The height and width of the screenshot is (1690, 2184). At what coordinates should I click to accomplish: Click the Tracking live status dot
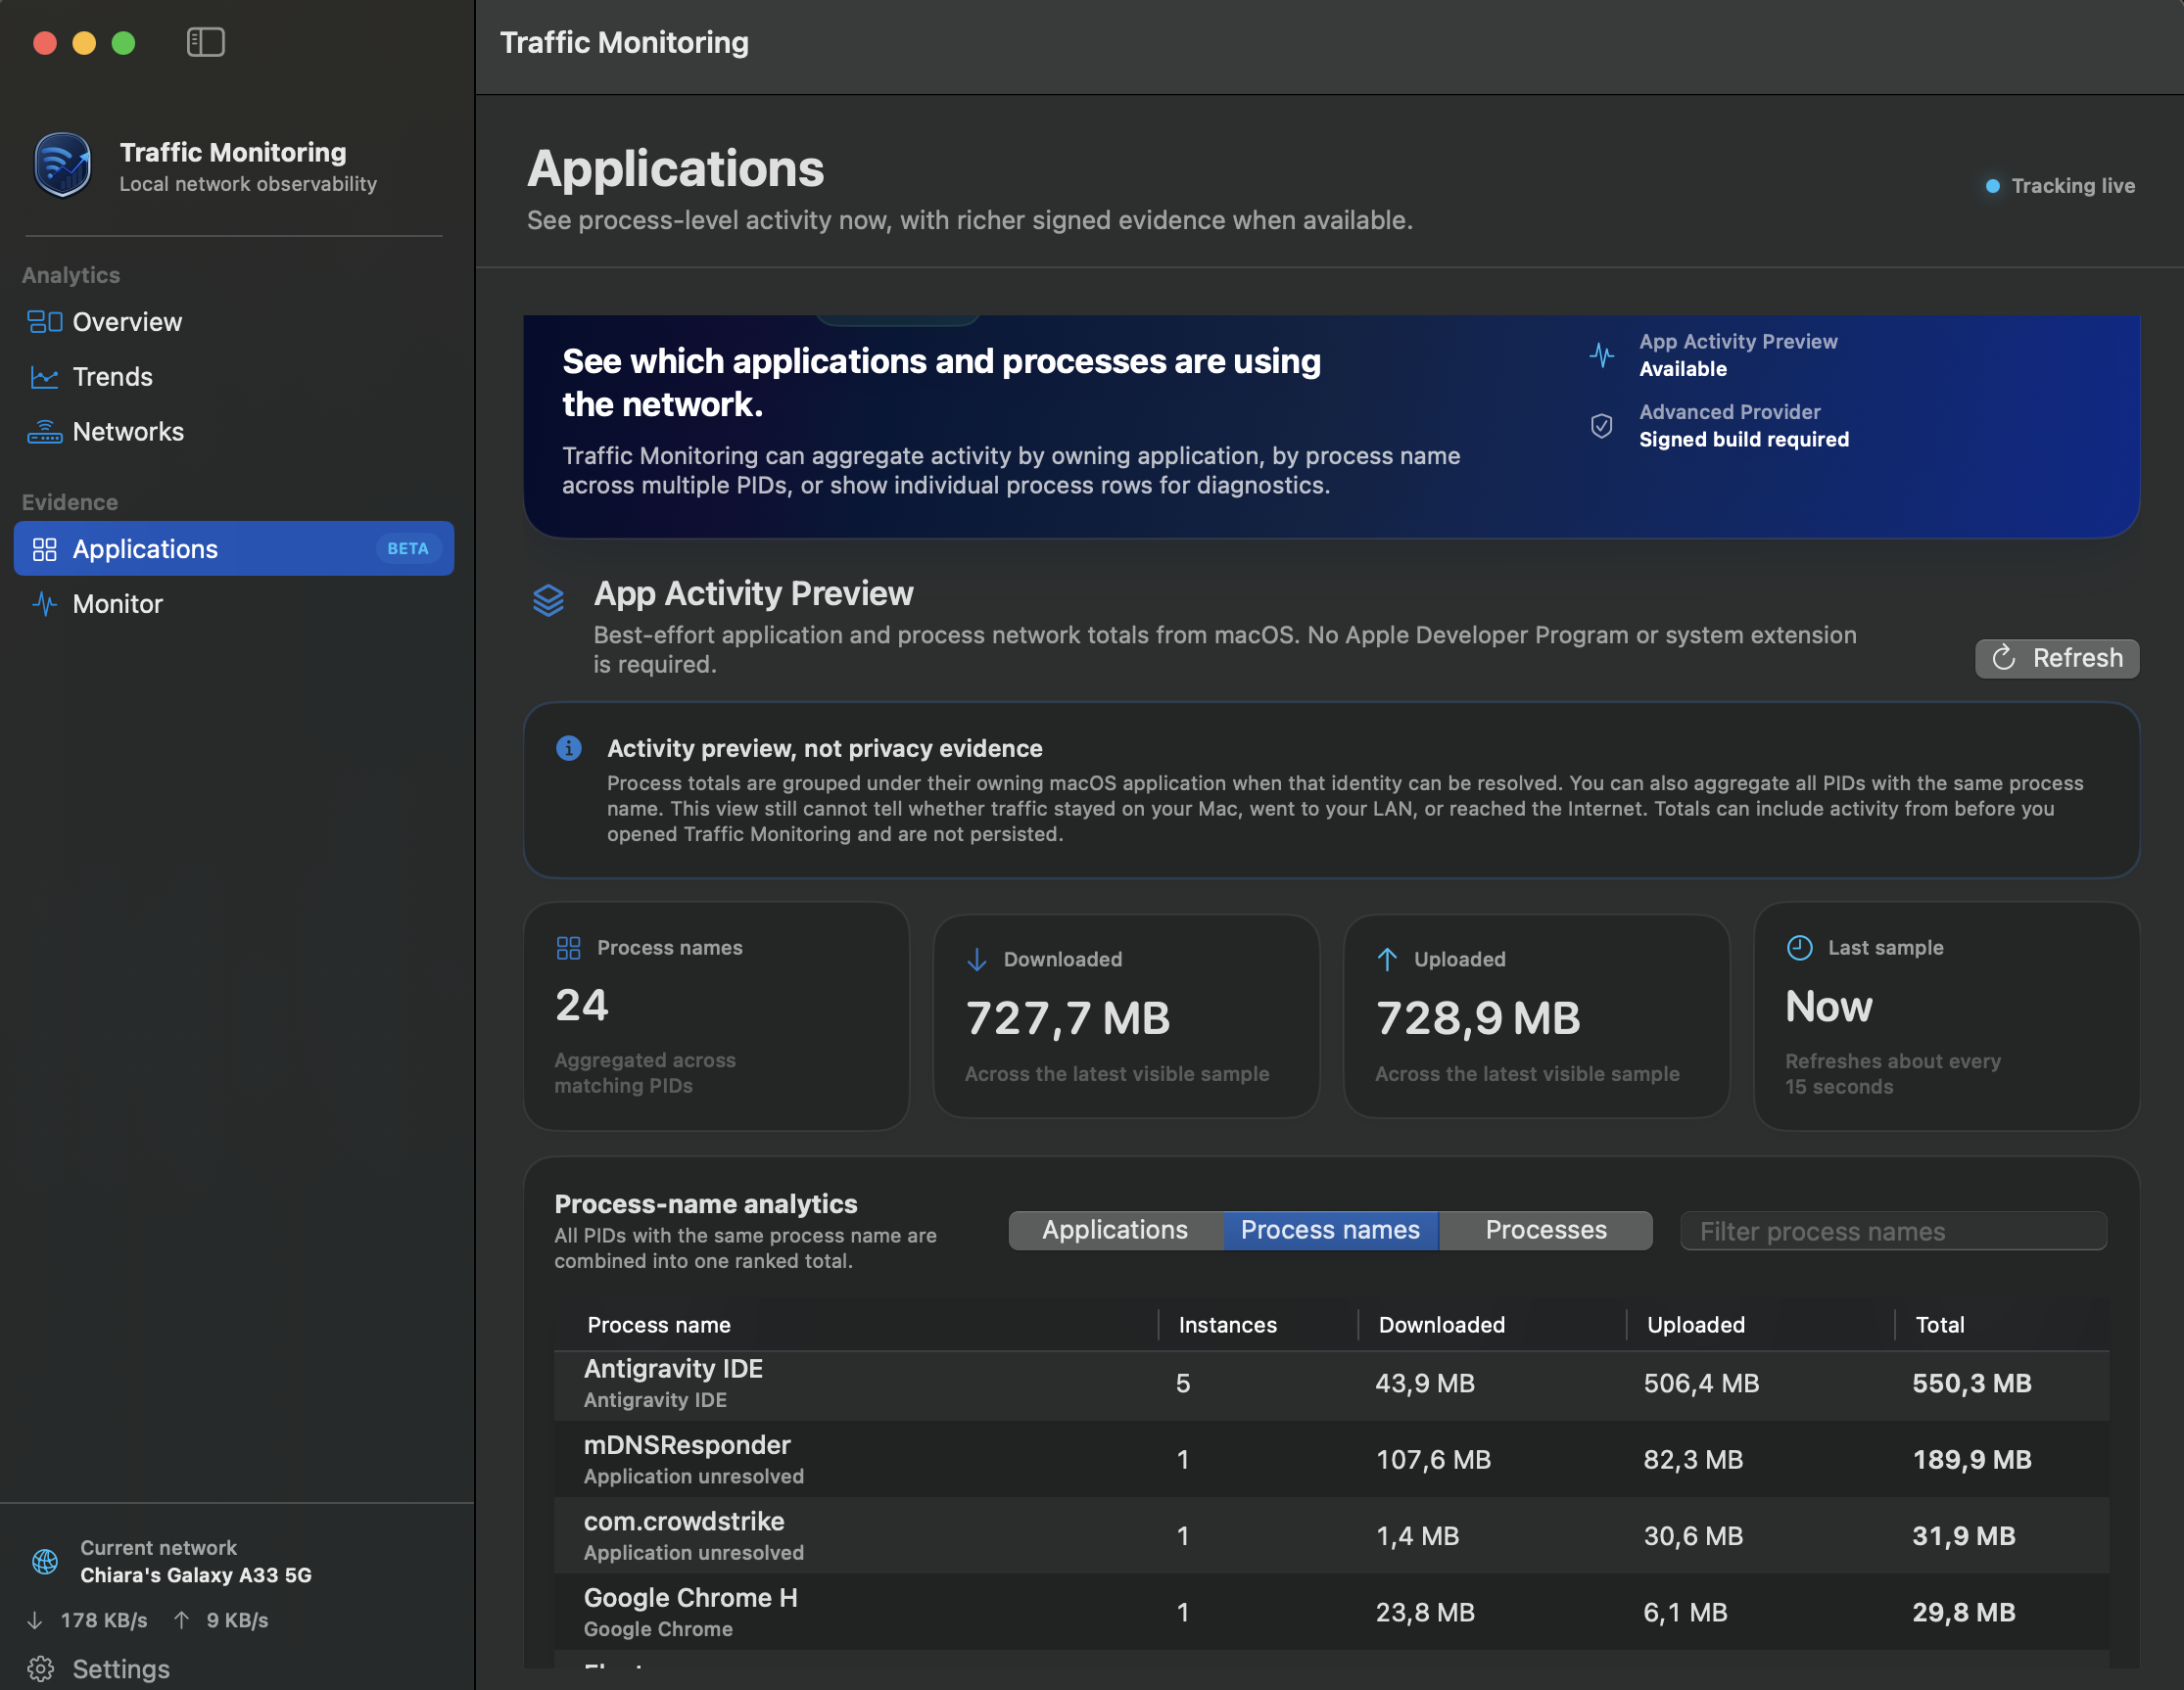tap(1993, 186)
